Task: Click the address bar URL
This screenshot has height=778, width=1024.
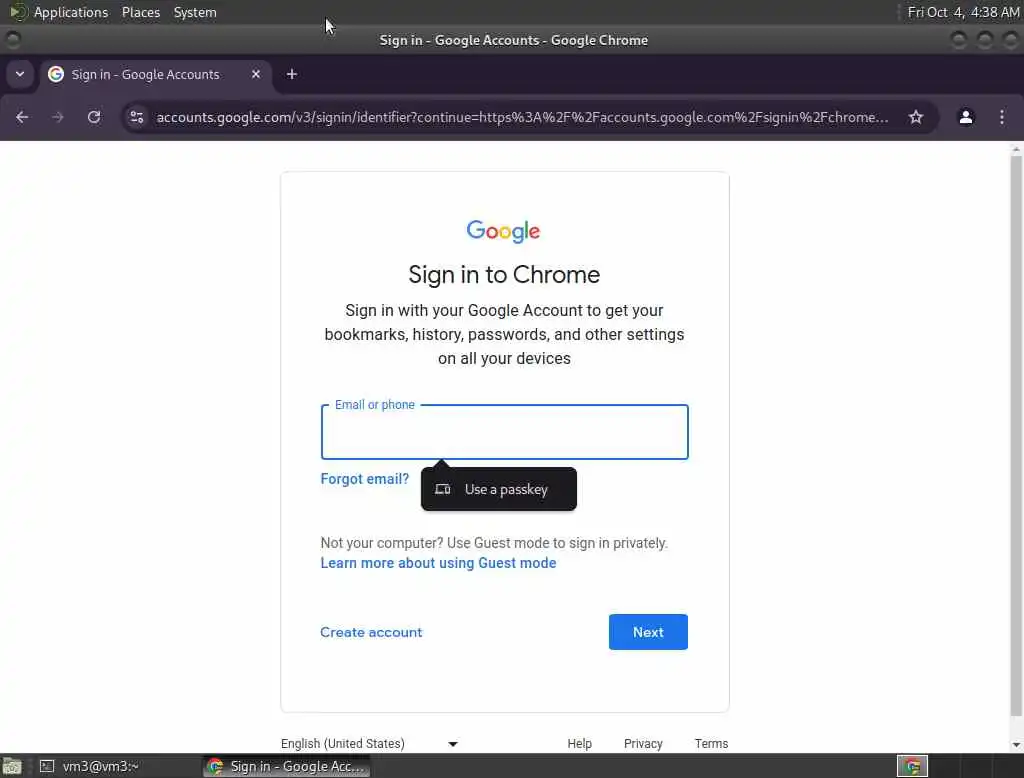Action: click(522, 117)
